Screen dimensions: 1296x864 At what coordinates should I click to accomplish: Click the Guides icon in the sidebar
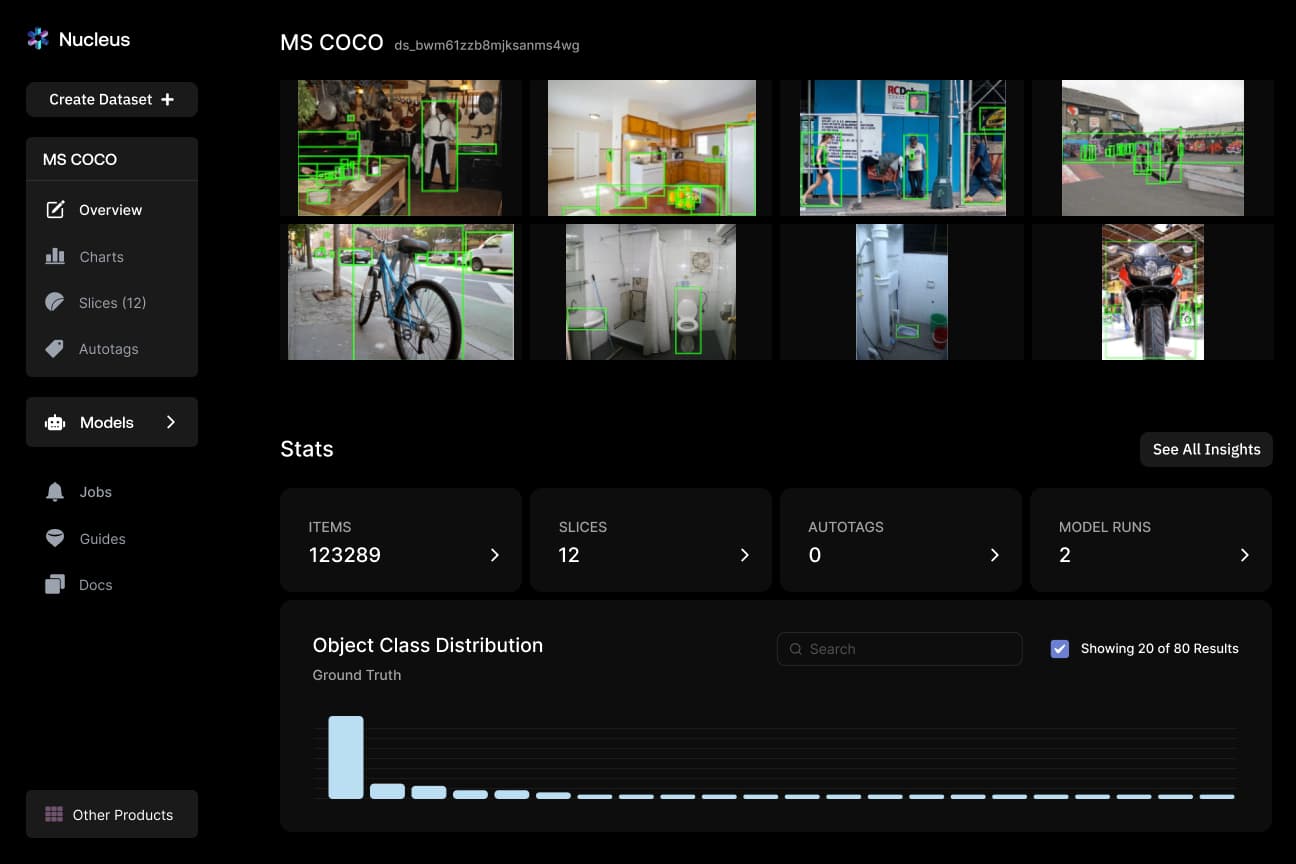click(55, 538)
